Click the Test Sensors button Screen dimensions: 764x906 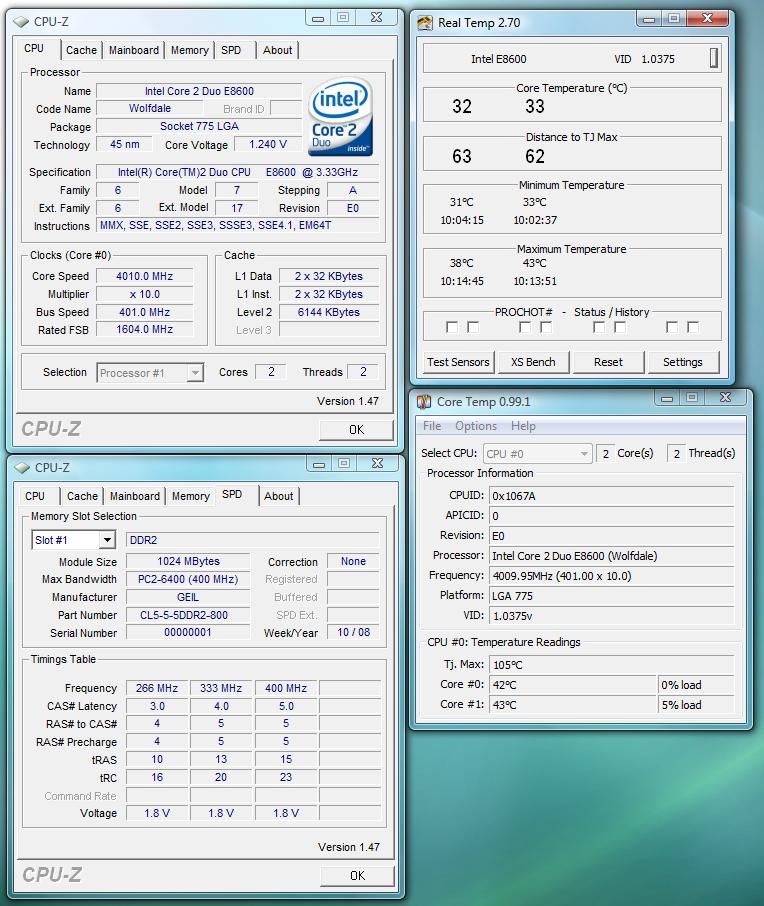click(x=458, y=362)
